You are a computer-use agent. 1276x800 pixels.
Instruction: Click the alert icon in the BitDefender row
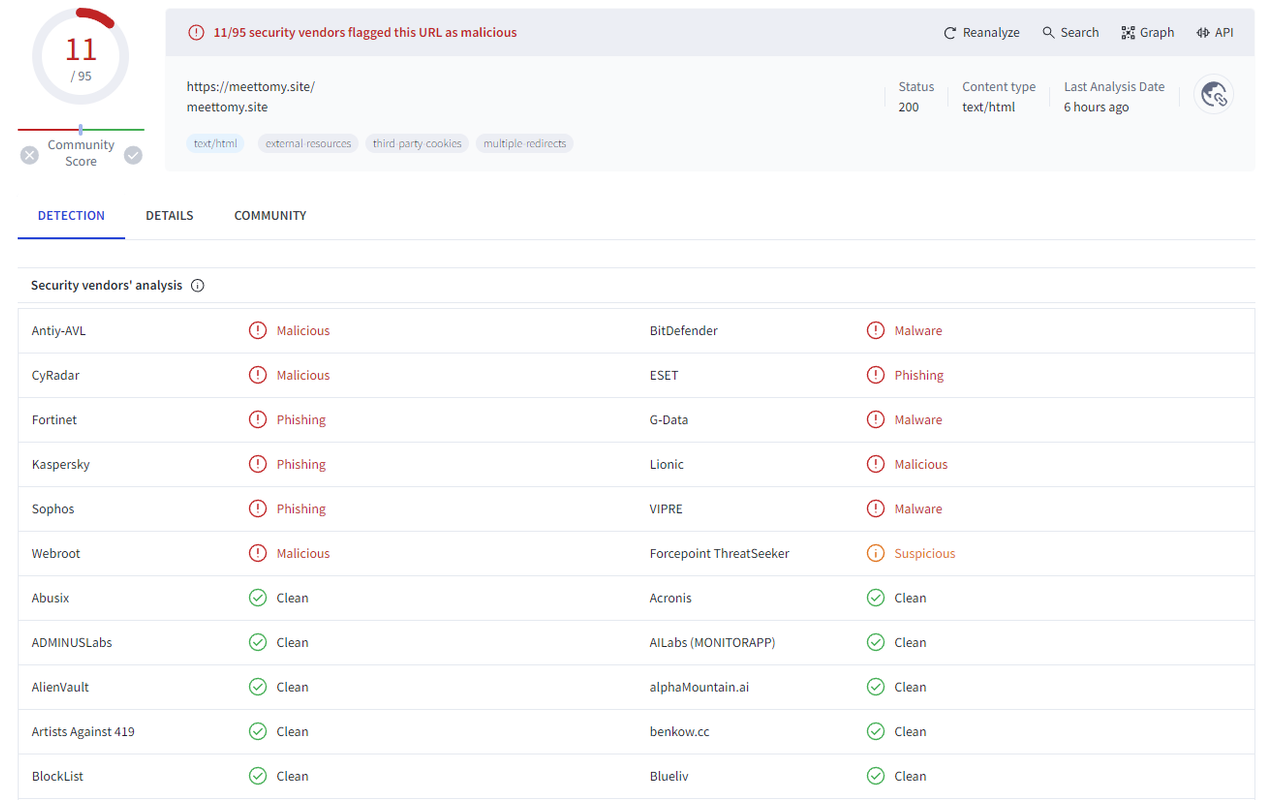click(876, 330)
